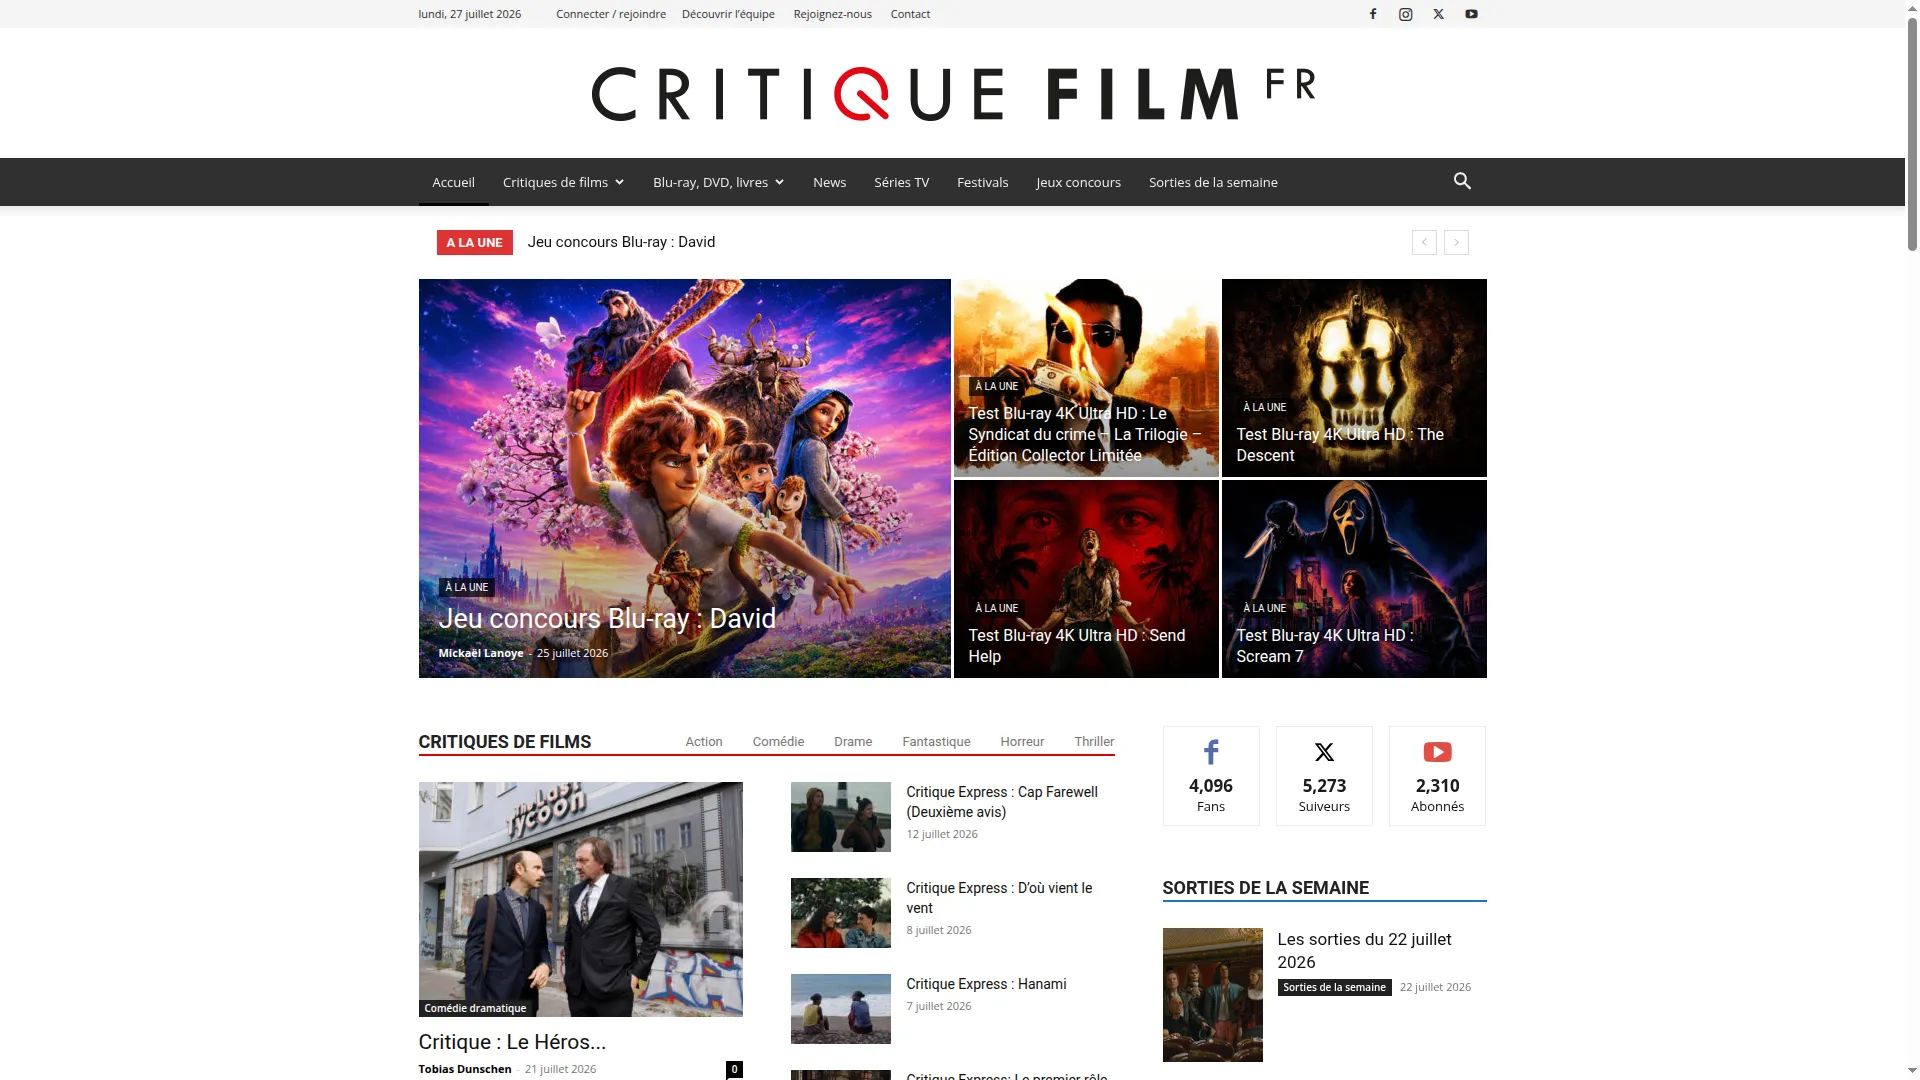1920x1080 pixels.
Task: Open the ticker headline Jeu concours Blu-ray : David
Action: click(x=621, y=242)
